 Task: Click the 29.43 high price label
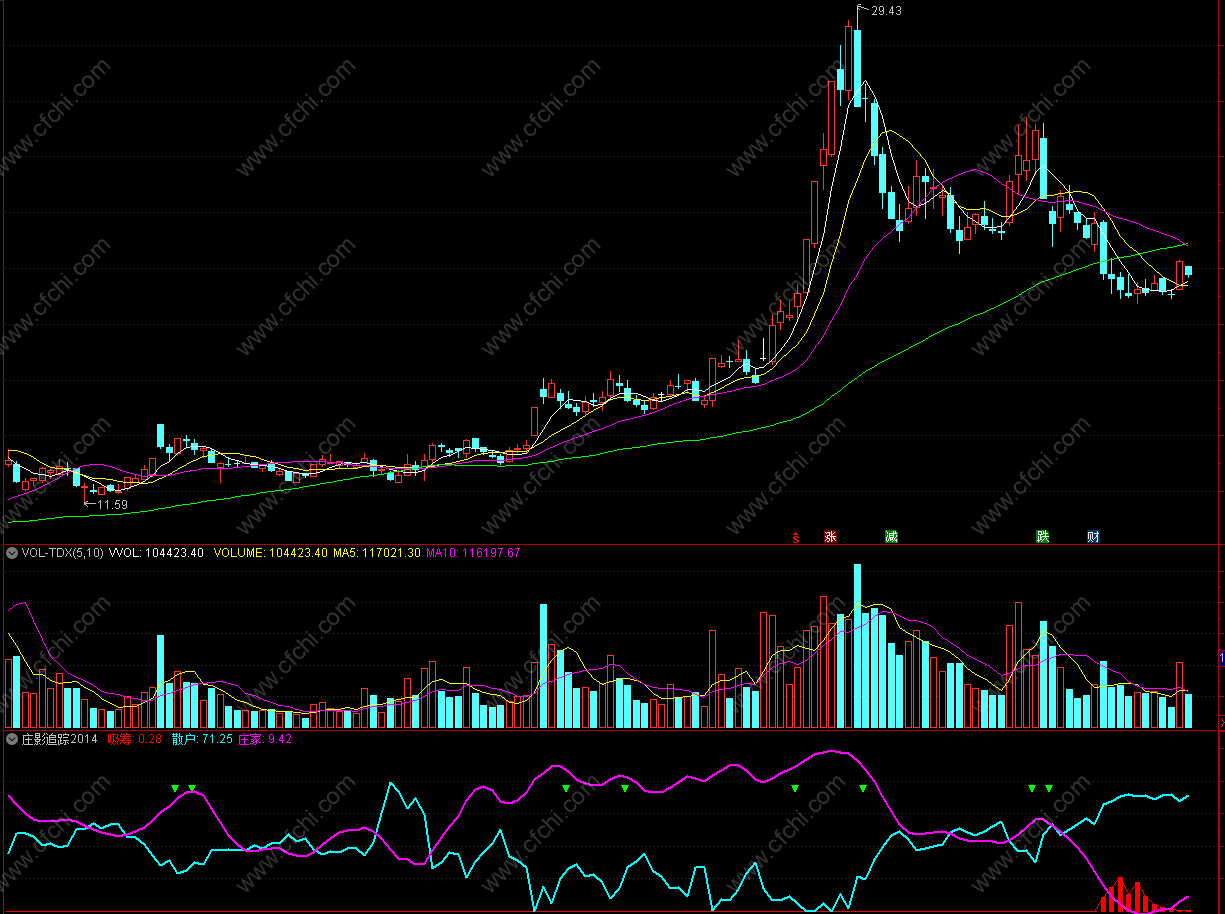tap(886, 11)
